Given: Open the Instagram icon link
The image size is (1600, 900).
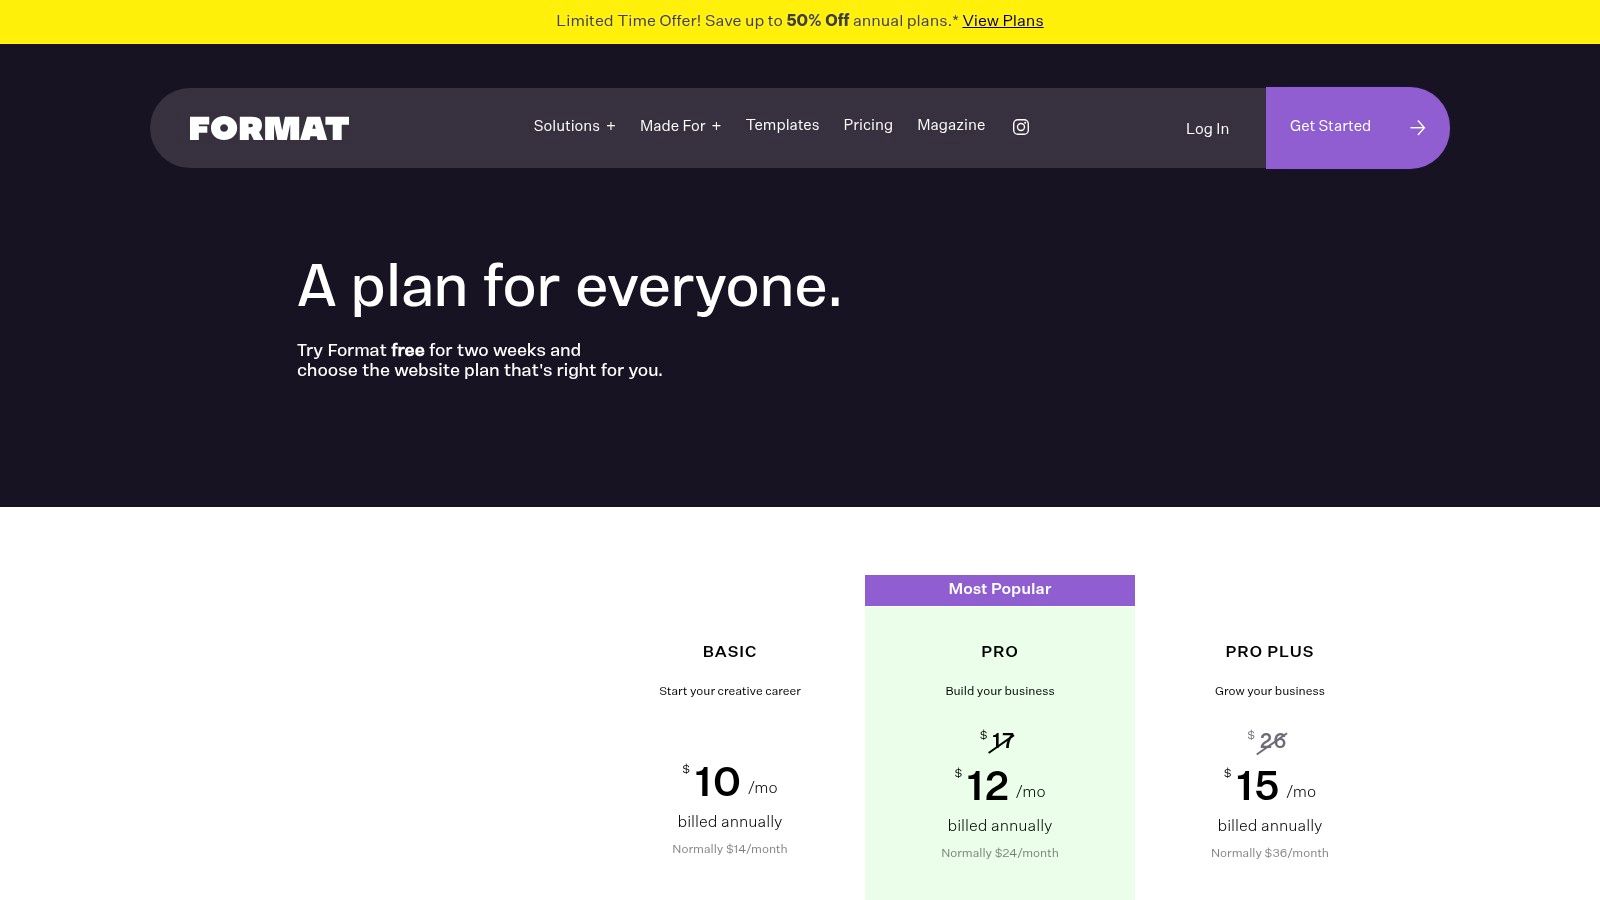Looking at the screenshot, I should [x=1021, y=127].
